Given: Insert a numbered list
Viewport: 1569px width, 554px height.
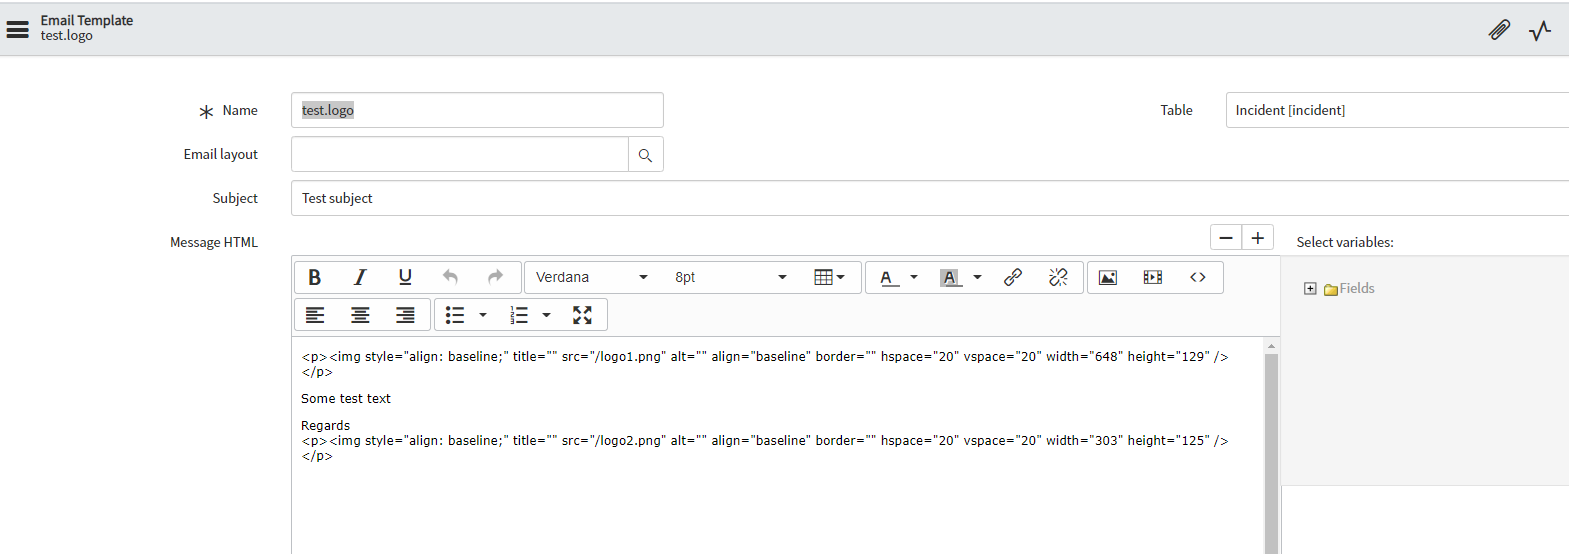Looking at the screenshot, I should pos(518,315).
